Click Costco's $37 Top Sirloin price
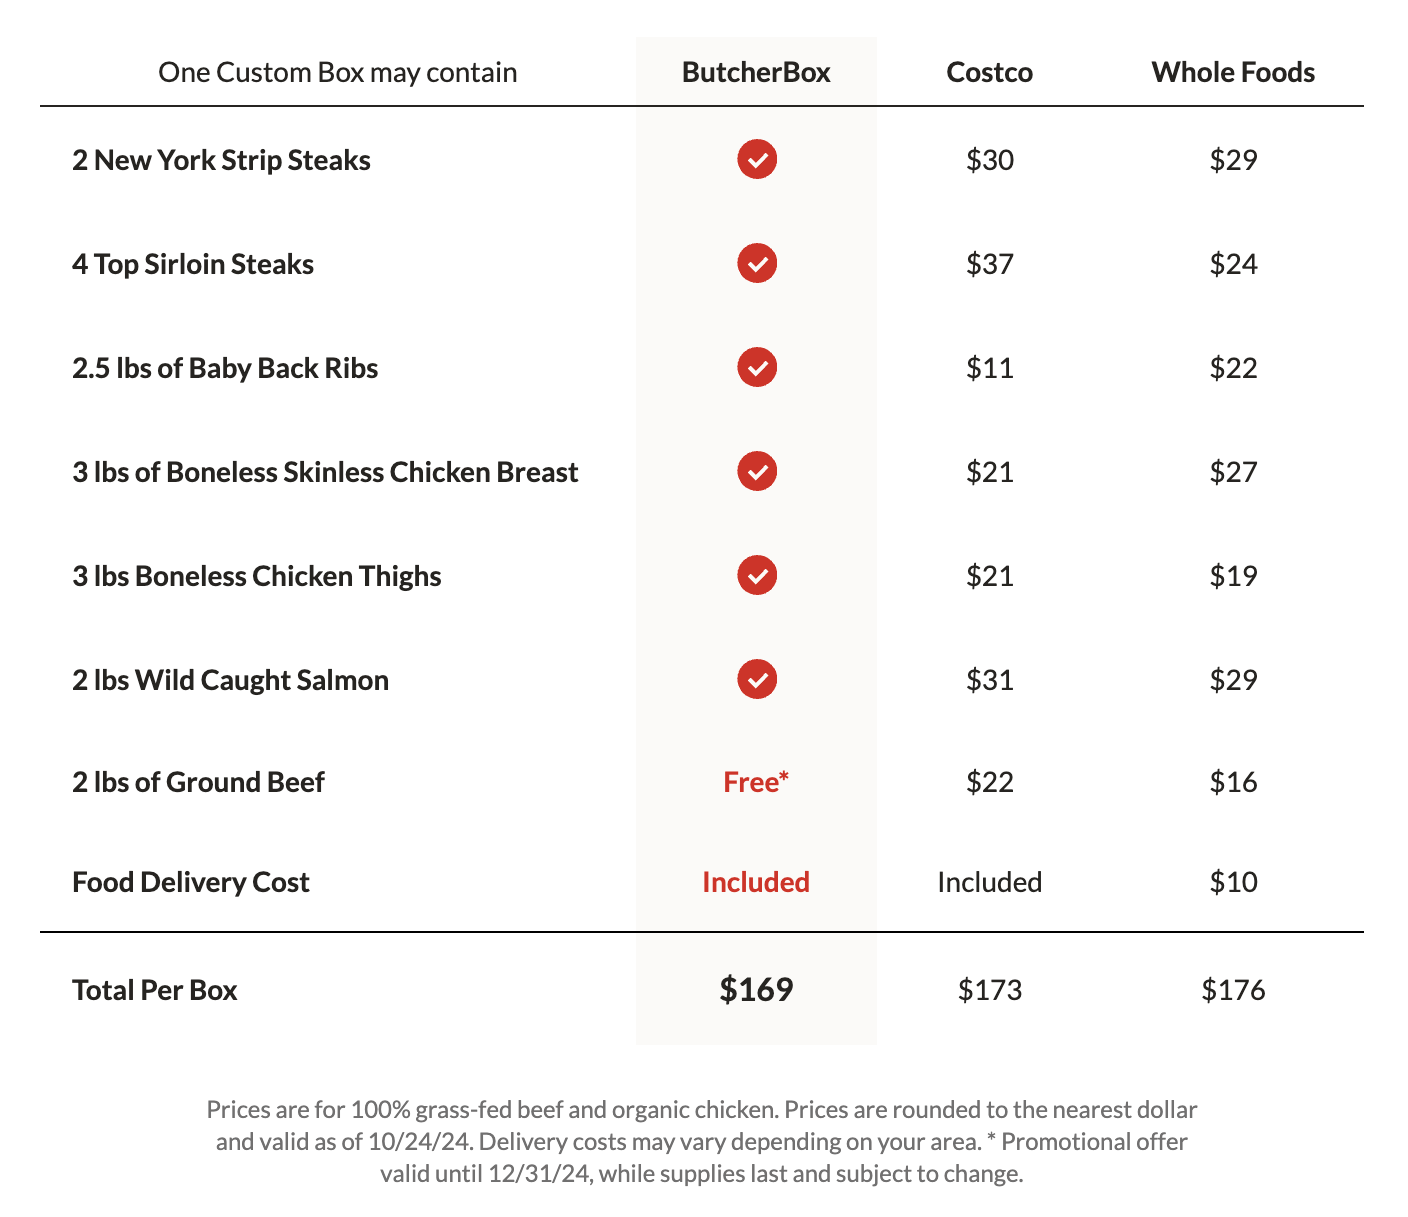The width and height of the screenshot is (1408, 1217). 990,264
